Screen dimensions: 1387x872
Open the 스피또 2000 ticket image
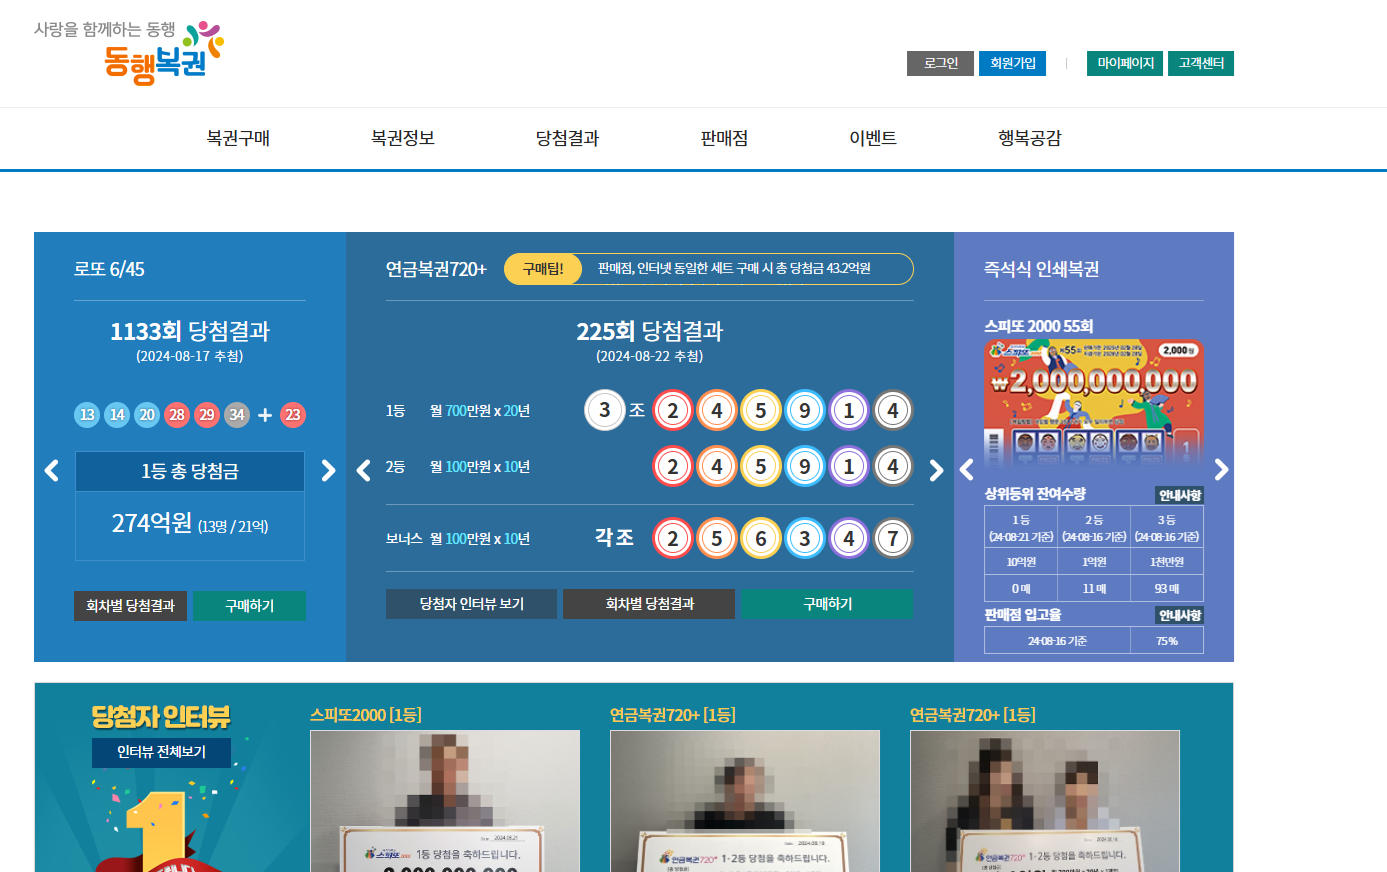pos(1094,404)
